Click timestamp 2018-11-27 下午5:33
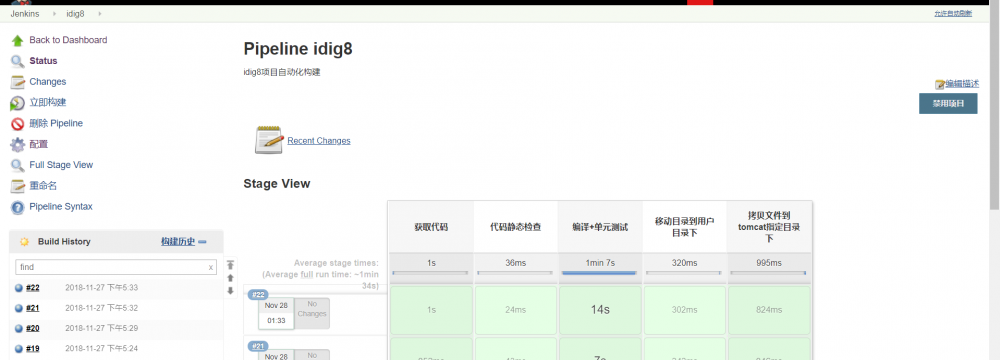 (x=101, y=288)
